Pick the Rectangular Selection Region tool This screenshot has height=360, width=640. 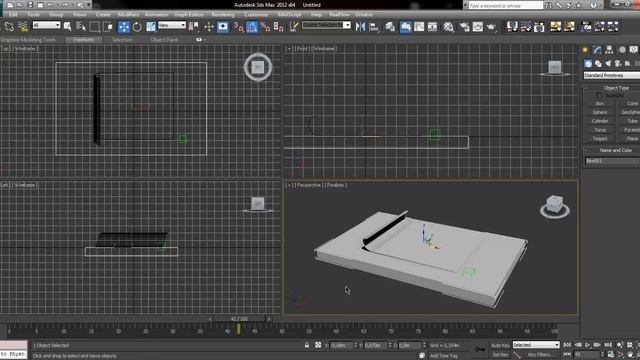click(95, 27)
